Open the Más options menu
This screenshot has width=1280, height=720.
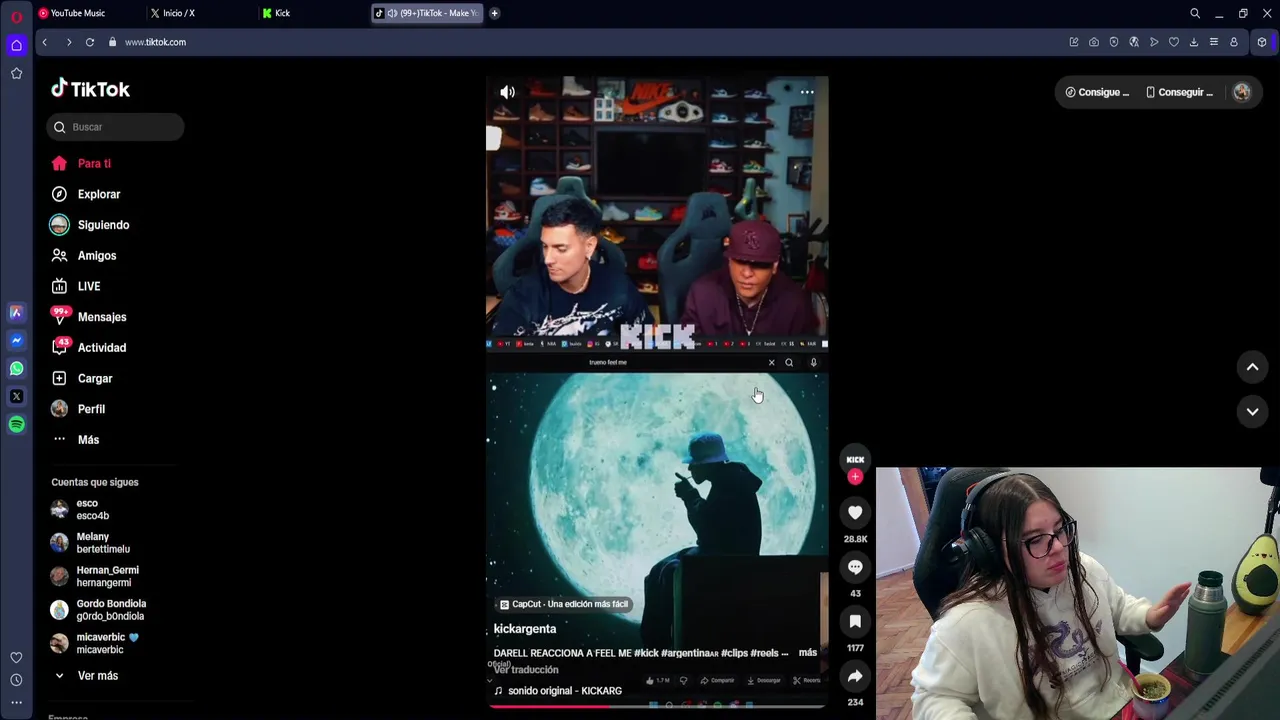(x=75, y=440)
